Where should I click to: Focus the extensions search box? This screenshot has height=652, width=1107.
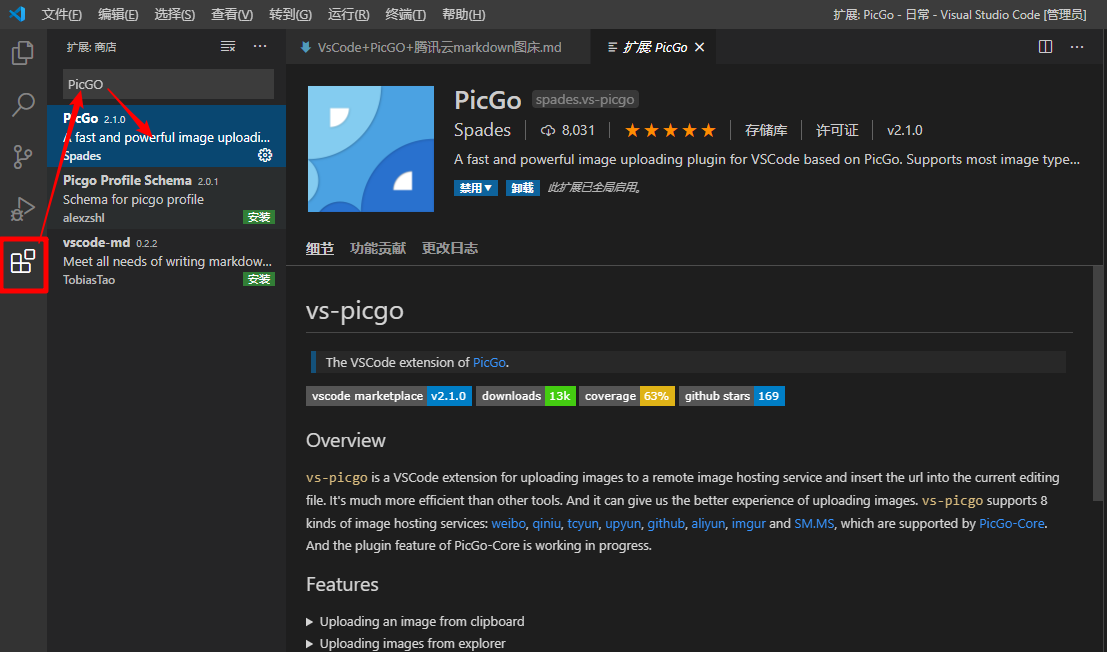(168, 84)
